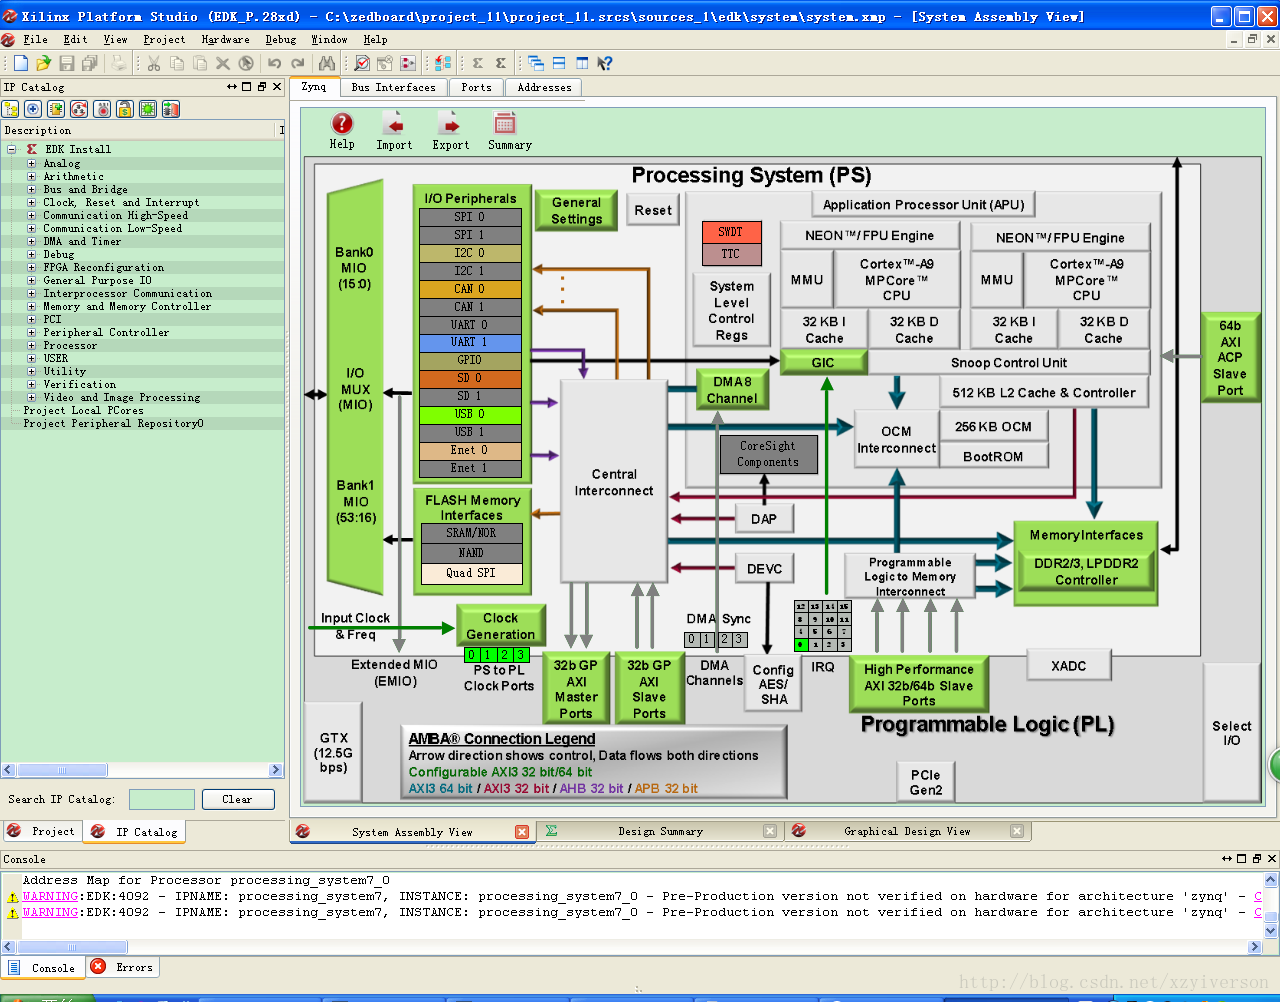Expand the DMA and Timer category
The image size is (1280, 1002).
pyautogui.click(x=31, y=241)
